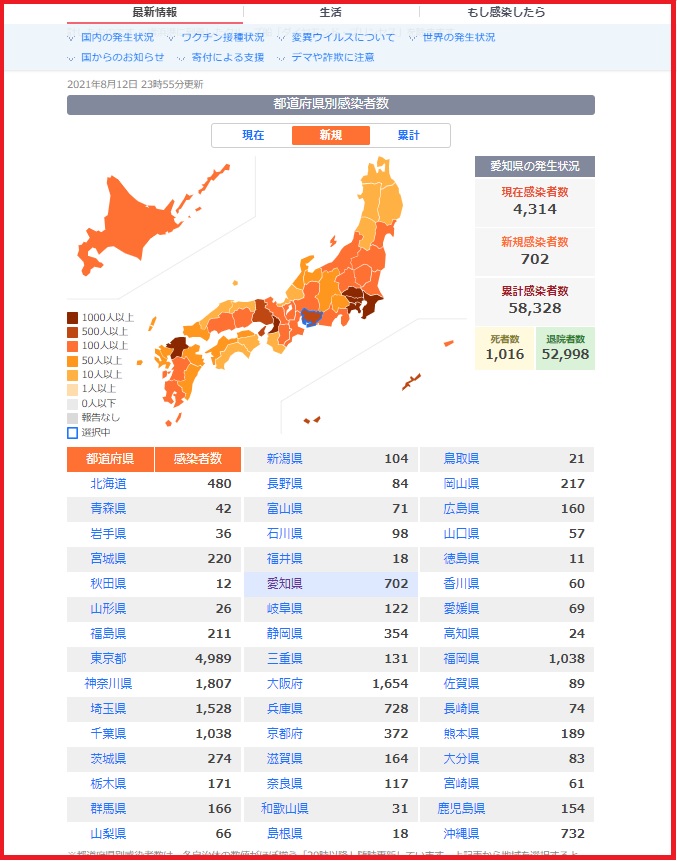Open 青森県 prefecture link
Image resolution: width=677 pixels, height=861 pixels.
pos(108,508)
